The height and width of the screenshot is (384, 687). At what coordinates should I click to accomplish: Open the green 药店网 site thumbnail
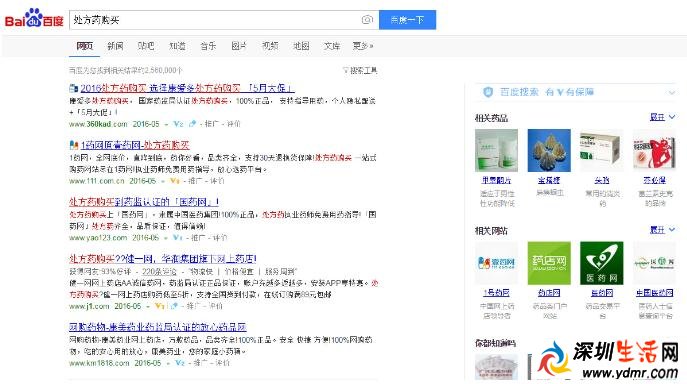pyautogui.click(x=549, y=263)
